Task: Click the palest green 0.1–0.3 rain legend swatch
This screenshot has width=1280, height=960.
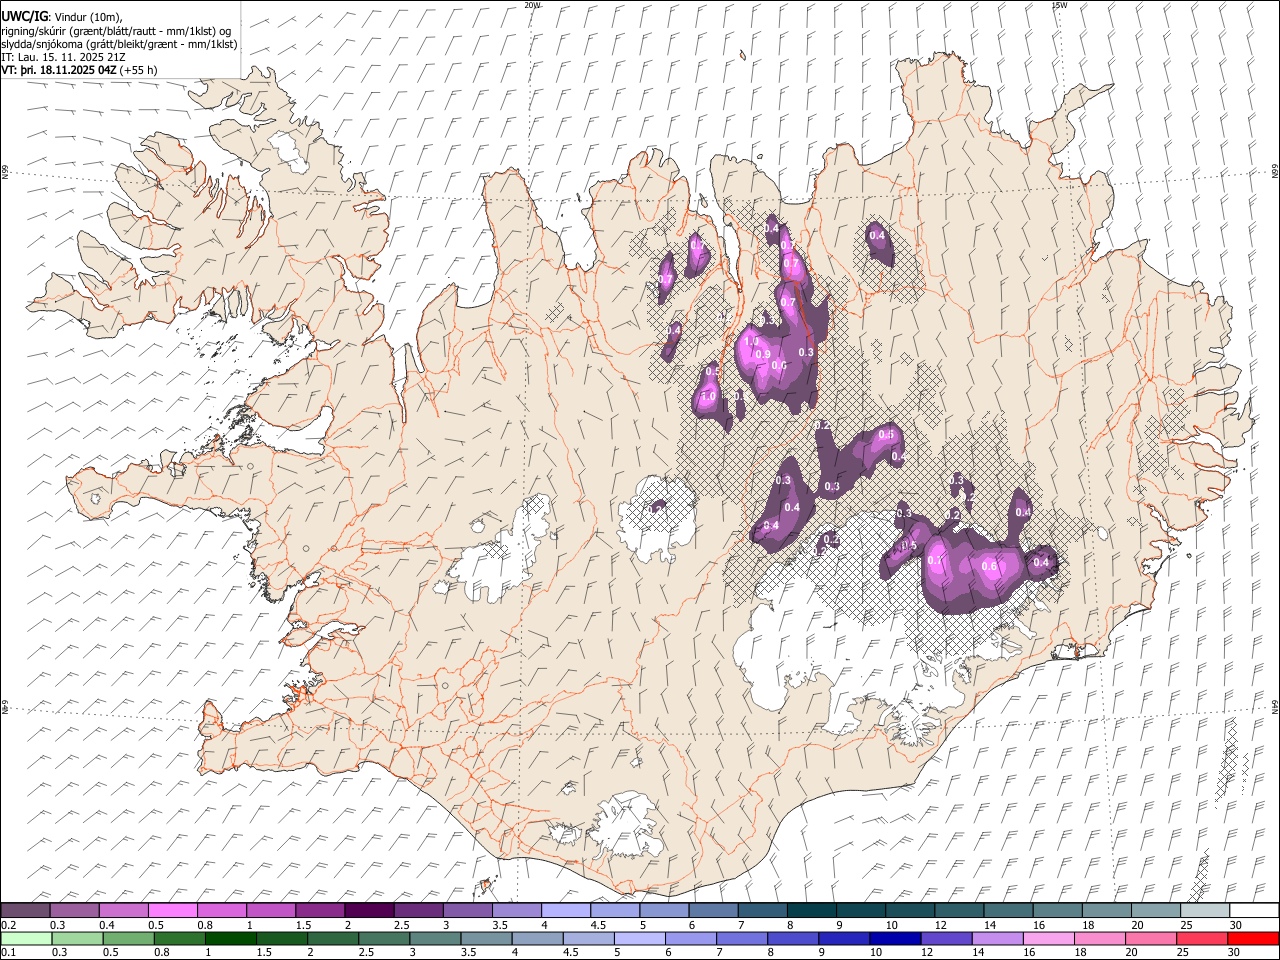Action: (26, 938)
